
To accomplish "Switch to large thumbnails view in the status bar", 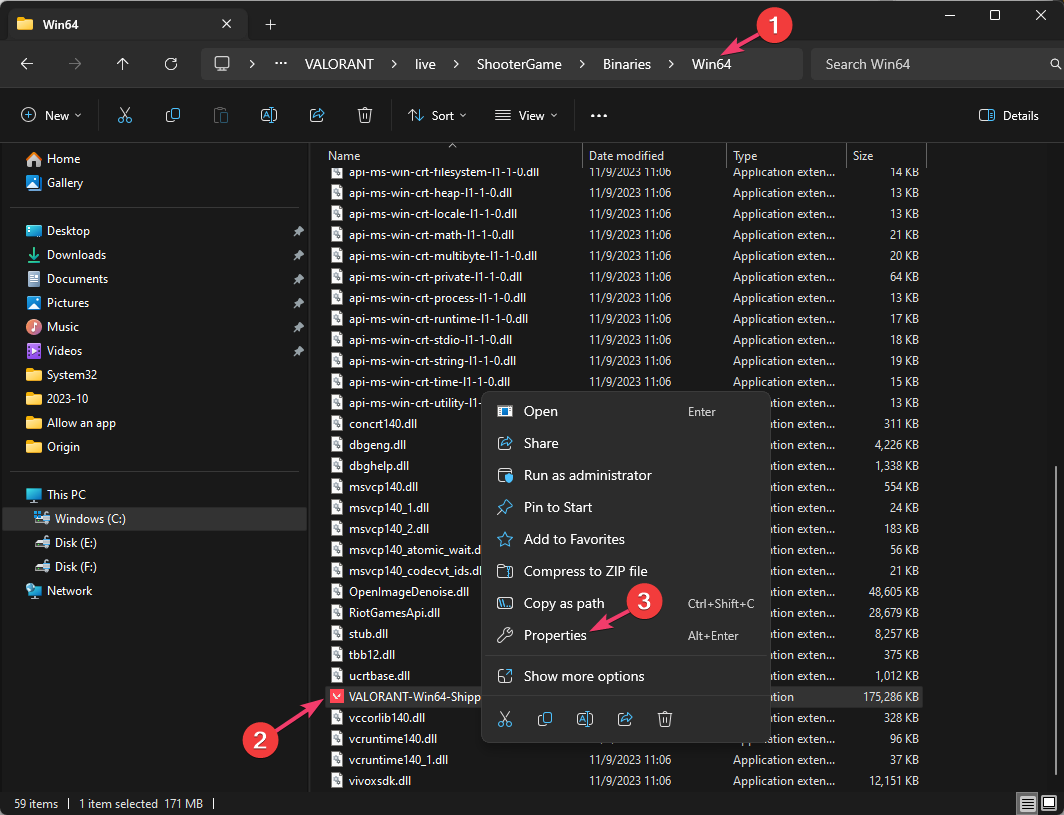I will [1048, 803].
